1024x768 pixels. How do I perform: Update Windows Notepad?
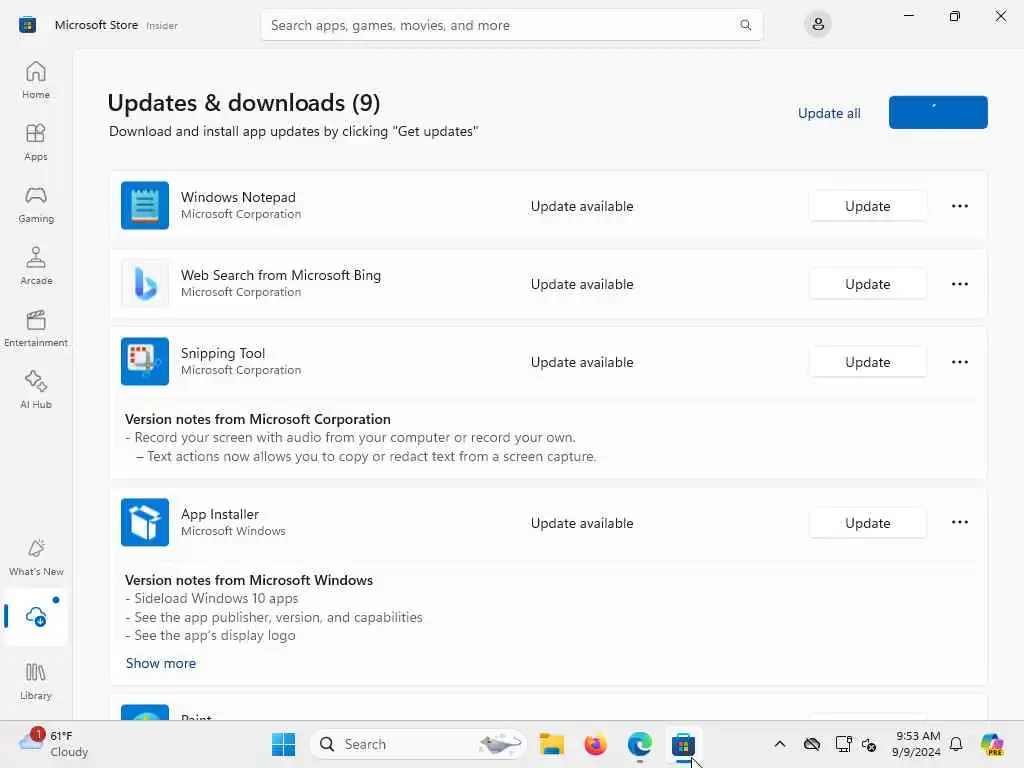867,206
